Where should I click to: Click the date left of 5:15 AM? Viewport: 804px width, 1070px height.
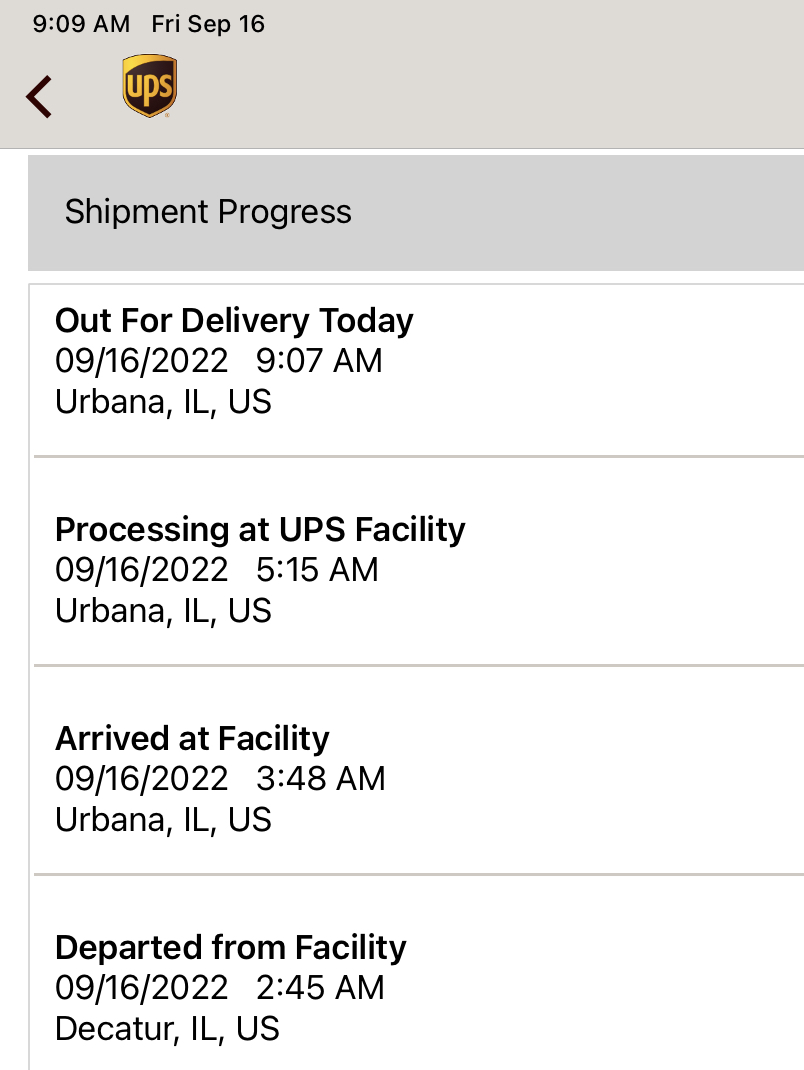coord(141,570)
